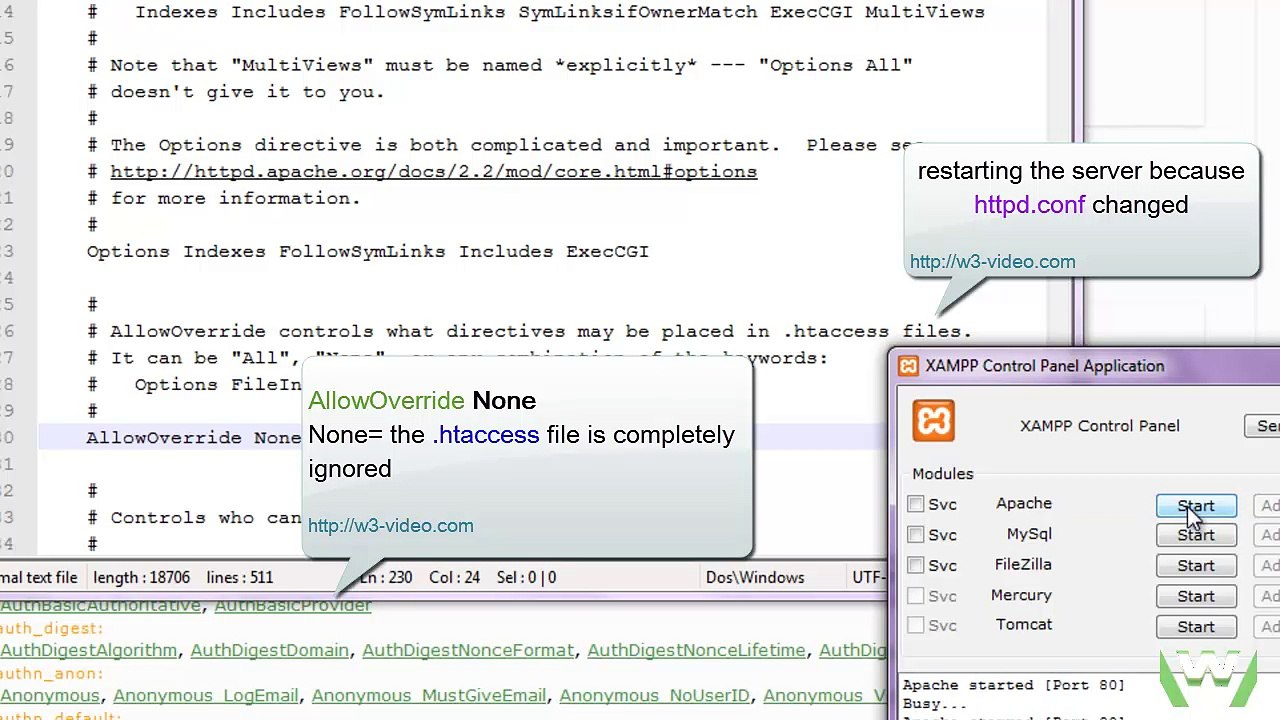
Task: Click the Dos\Windows status bar entry
Action: [x=755, y=577]
